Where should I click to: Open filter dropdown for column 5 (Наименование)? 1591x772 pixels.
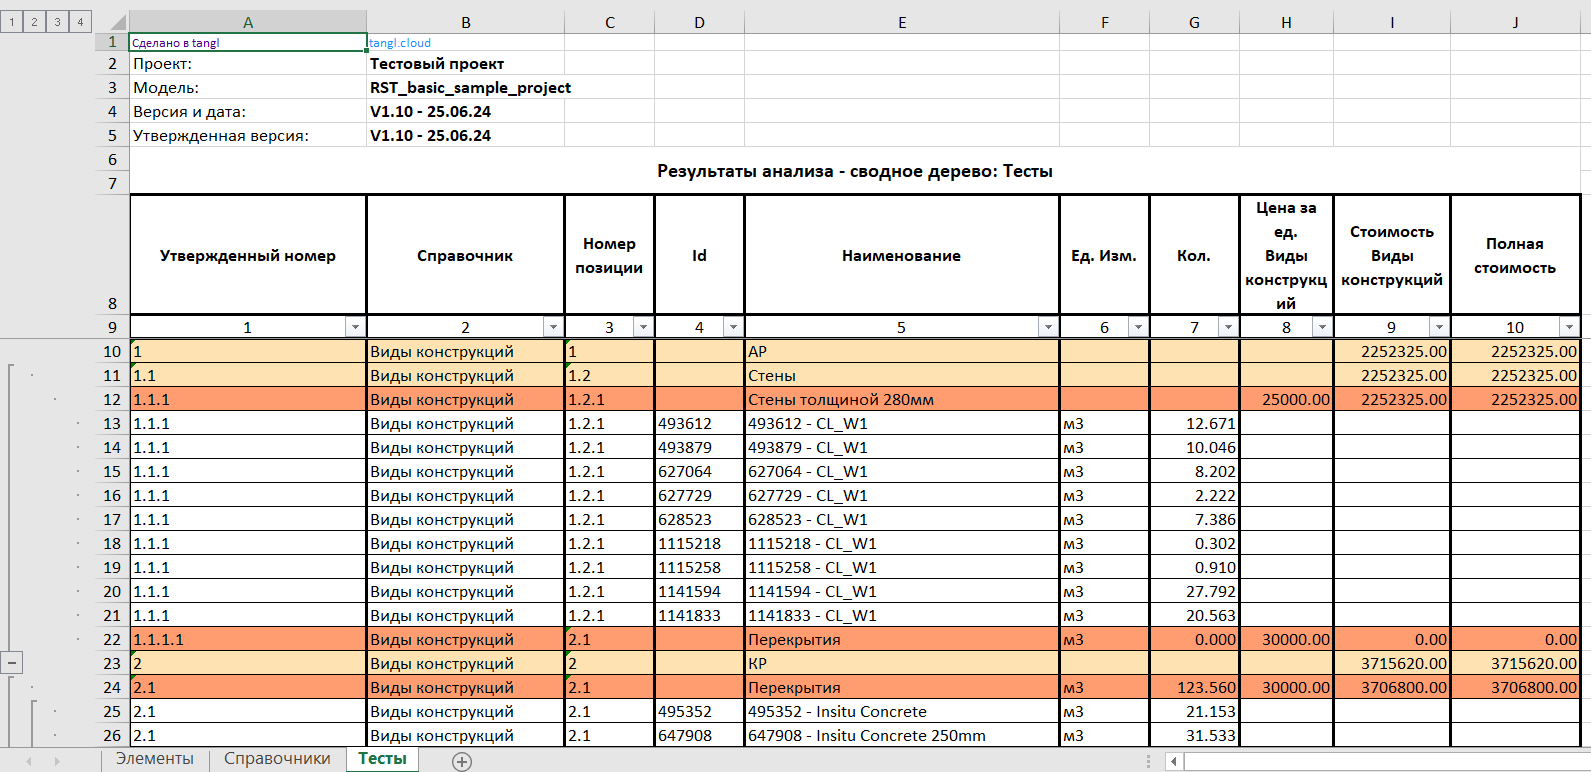(1047, 327)
